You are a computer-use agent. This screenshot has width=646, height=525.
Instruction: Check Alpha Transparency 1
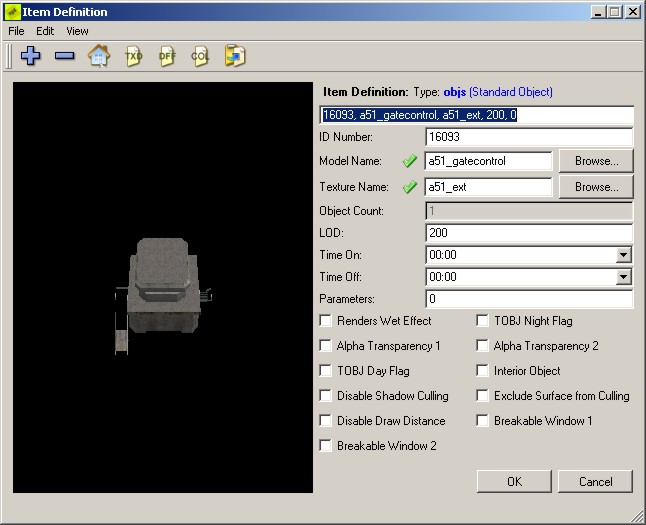[325, 346]
